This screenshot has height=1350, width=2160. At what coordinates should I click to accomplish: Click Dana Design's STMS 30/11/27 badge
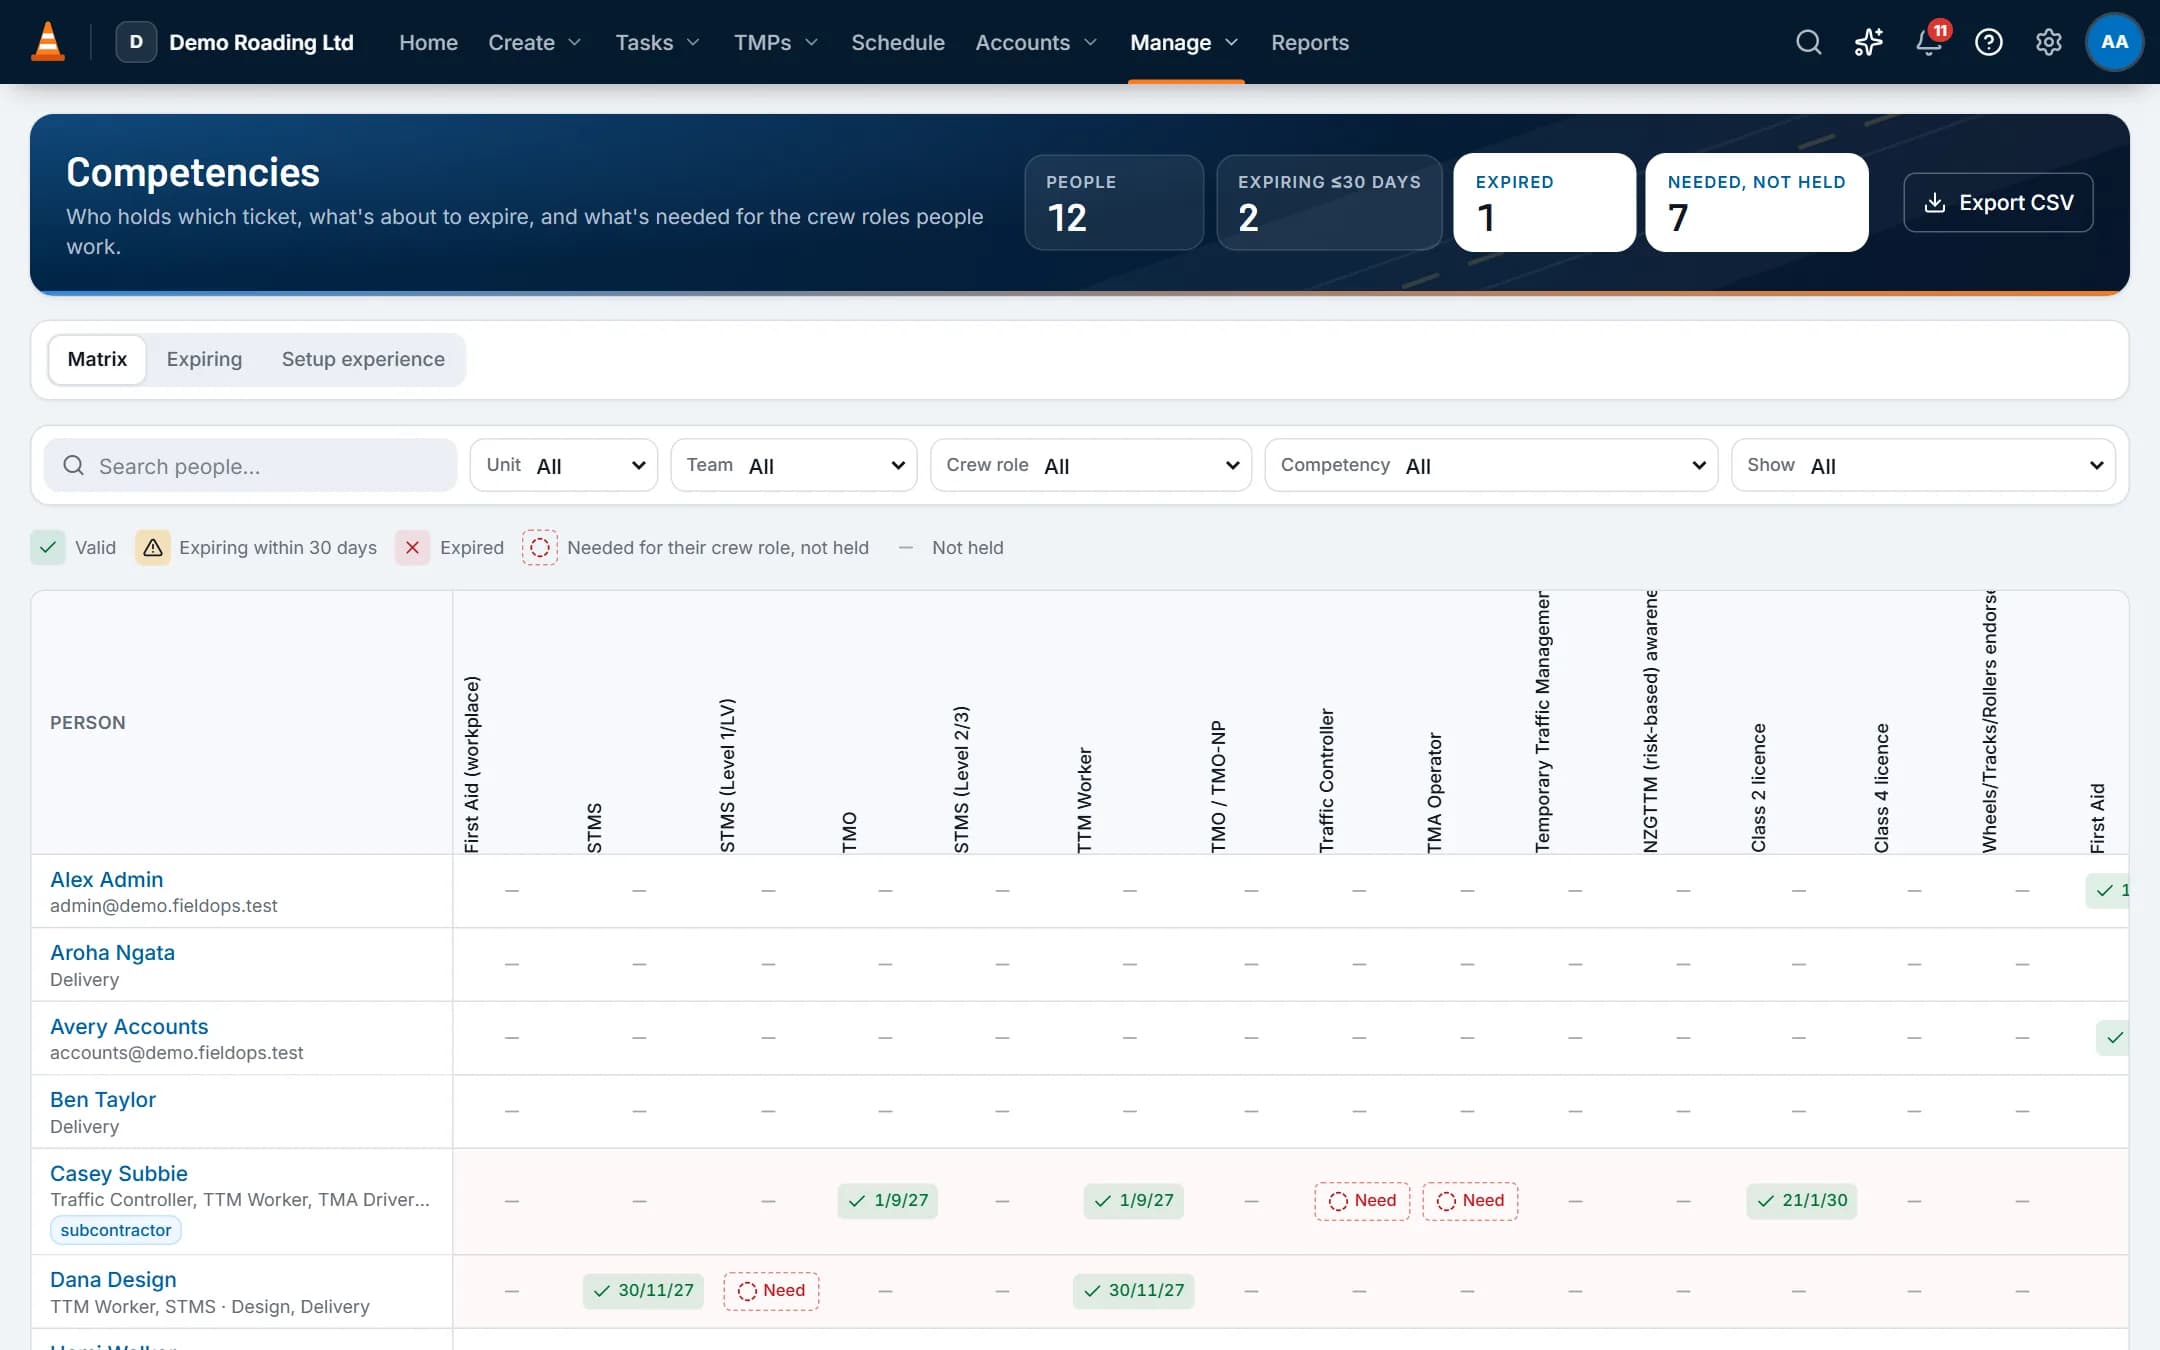click(x=643, y=1290)
